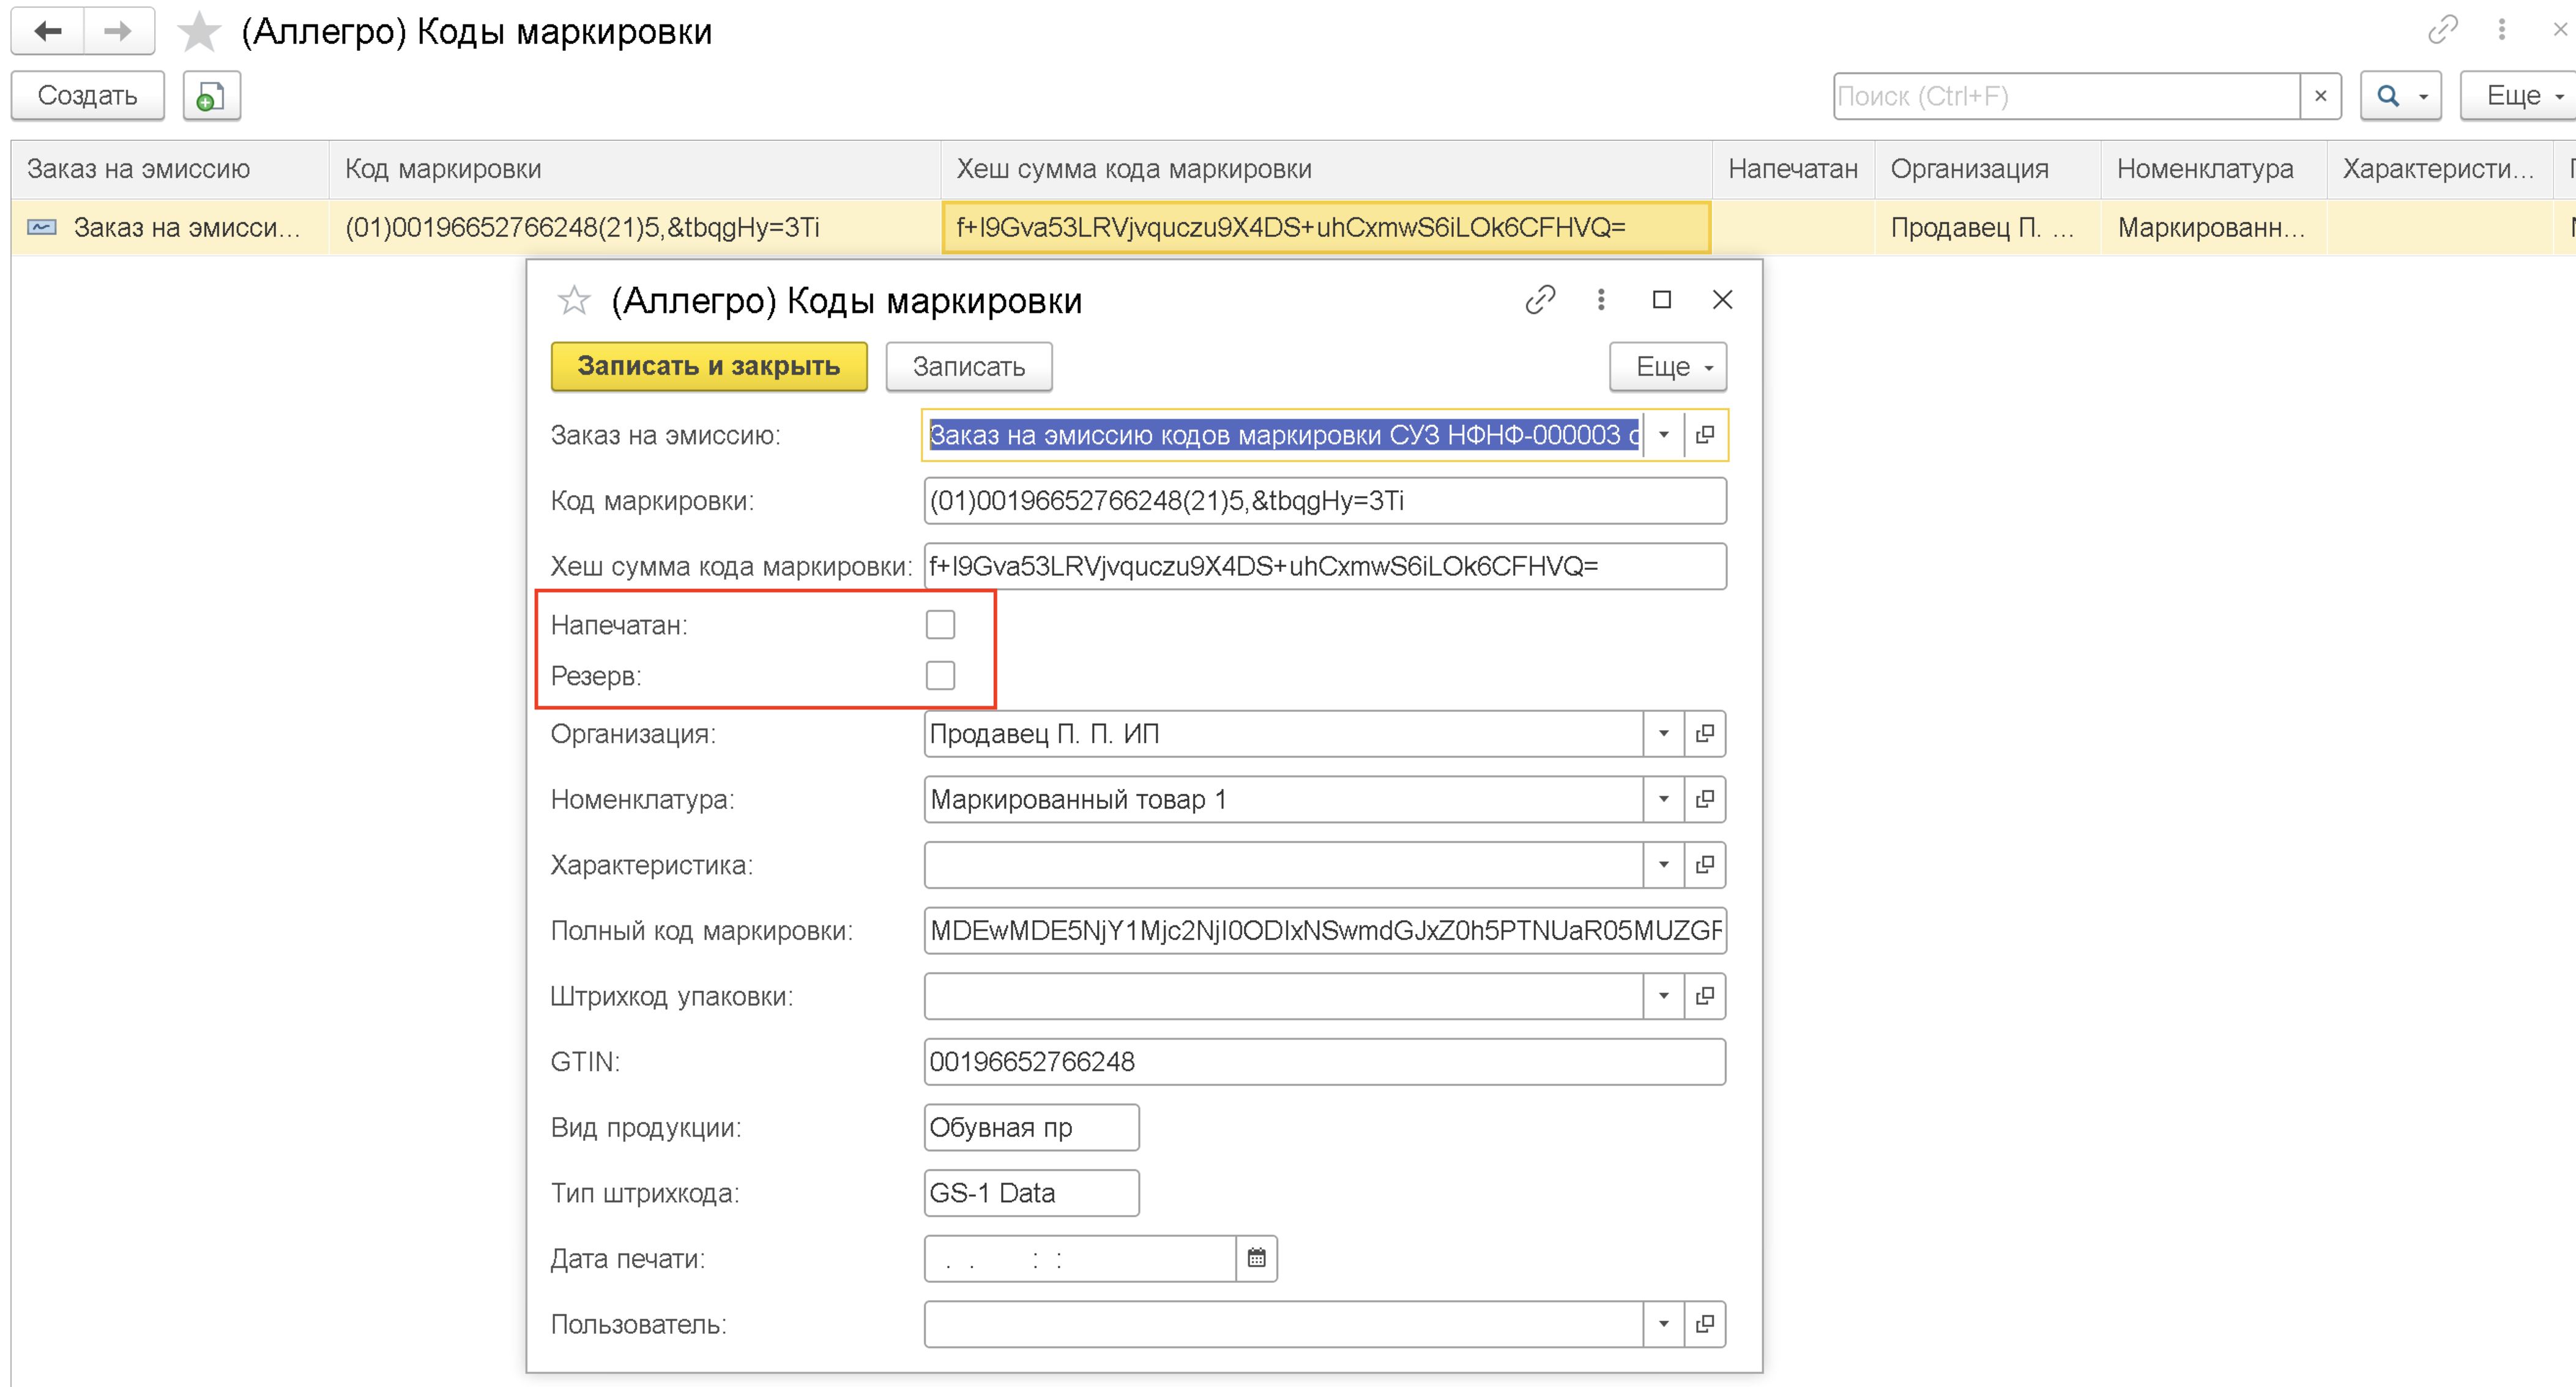Click the magnifier search button
2576x1387 pixels.
tap(2388, 96)
